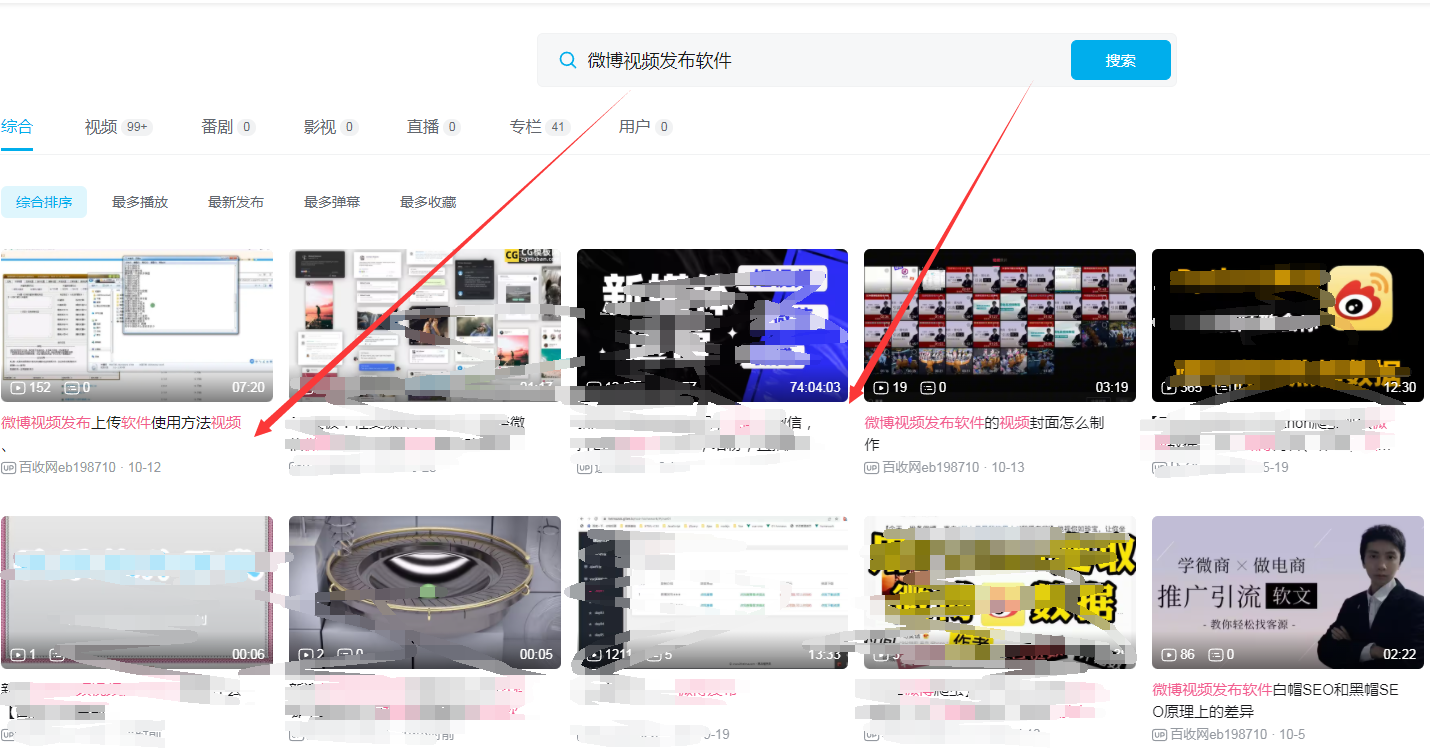Click danmaku count icon on 02:22 video
Image resolution: width=1430 pixels, height=755 pixels.
click(1216, 655)
